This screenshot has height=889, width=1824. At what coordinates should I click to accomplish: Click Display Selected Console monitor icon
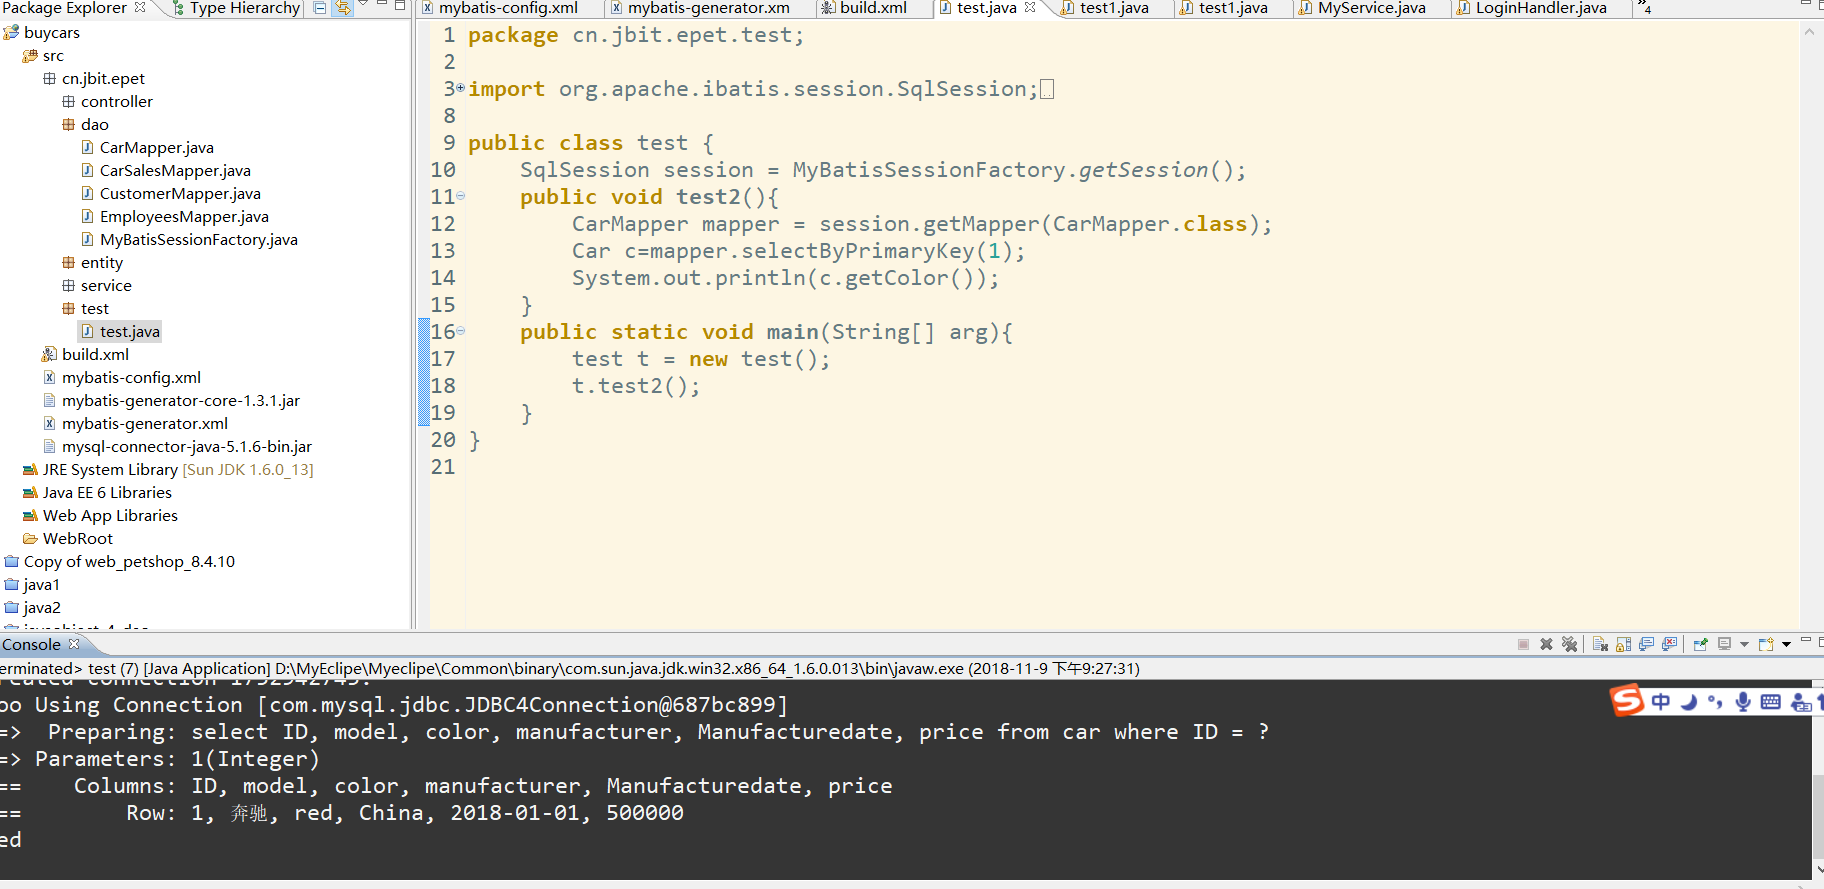pos(1725,644)
